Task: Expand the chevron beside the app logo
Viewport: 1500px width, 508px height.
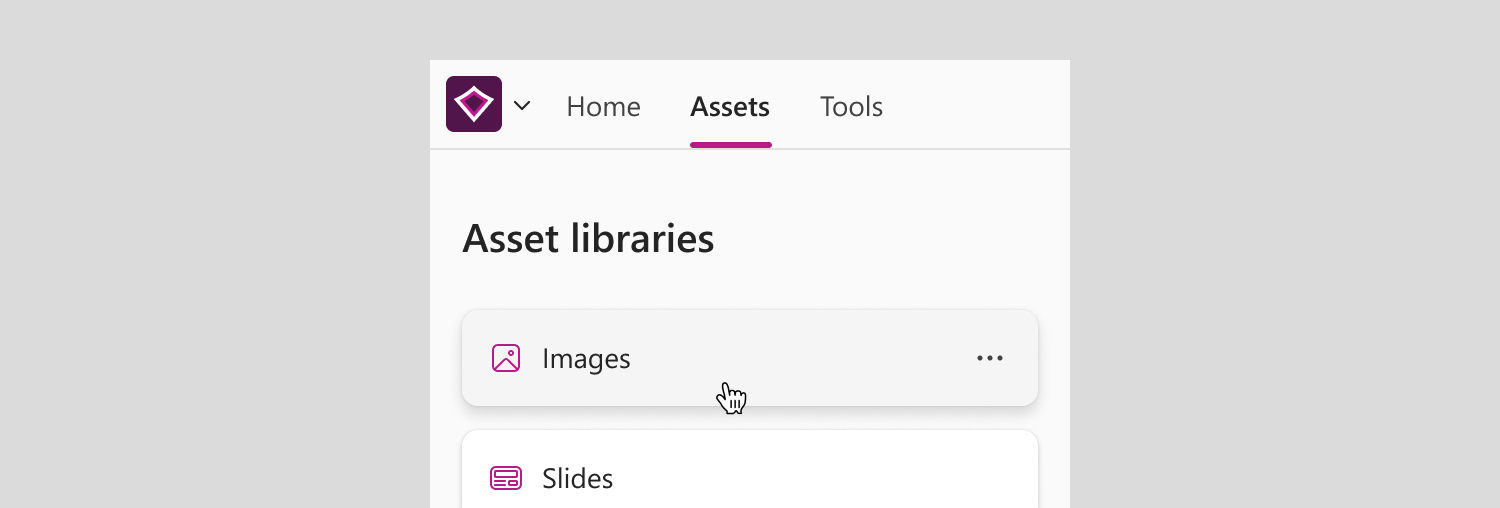Action: coord(522,105)
